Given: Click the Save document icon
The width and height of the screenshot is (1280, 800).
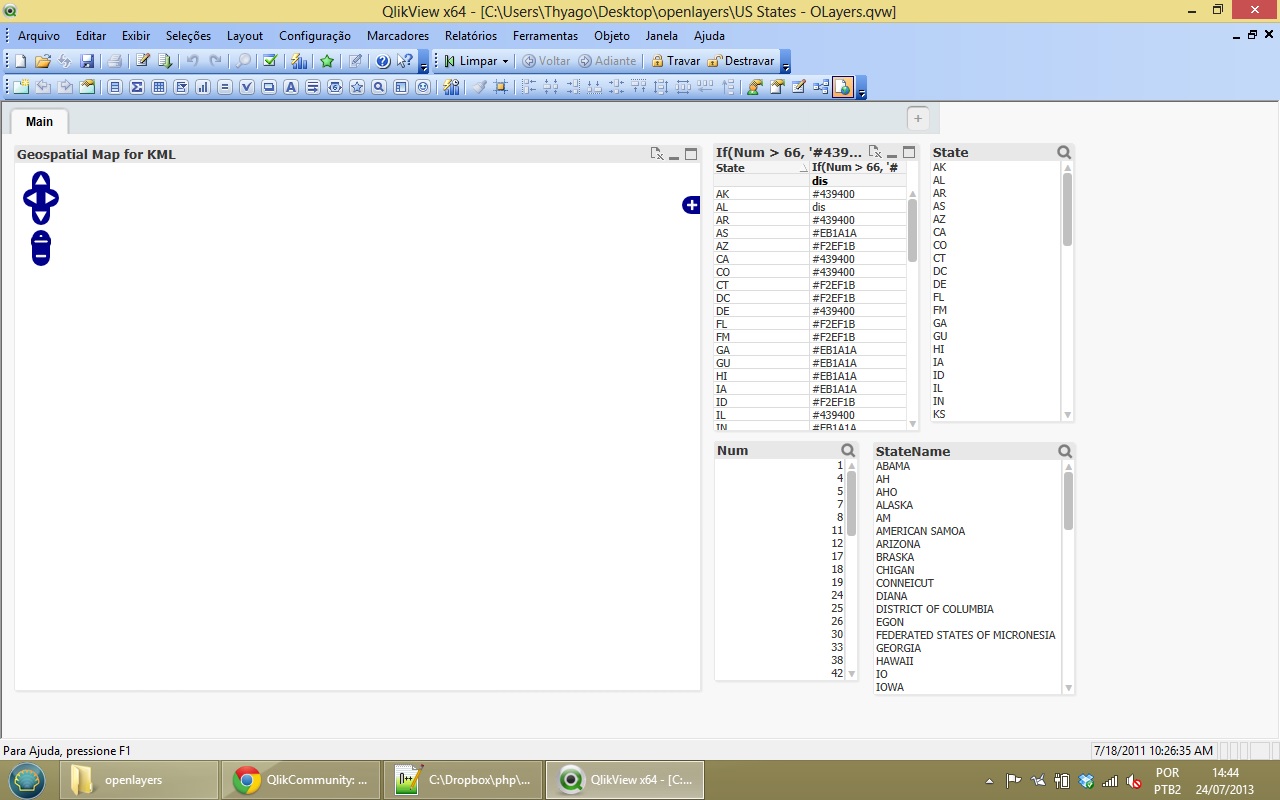Looking at the screenshot, I should point(87,61).
